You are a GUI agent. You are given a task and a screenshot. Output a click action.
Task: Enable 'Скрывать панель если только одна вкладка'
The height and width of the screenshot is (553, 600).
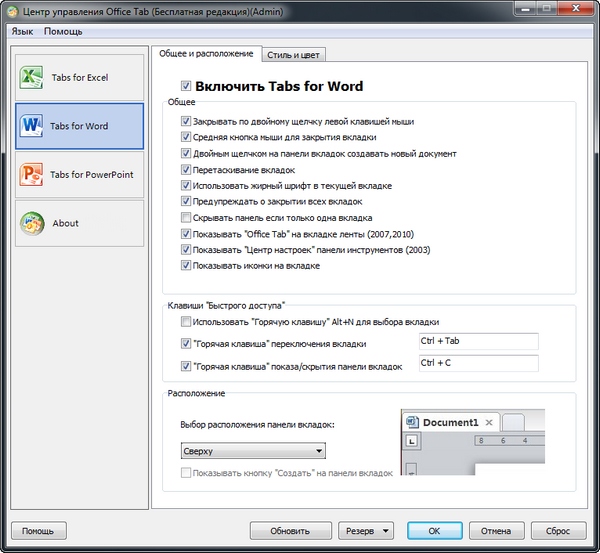186,217
